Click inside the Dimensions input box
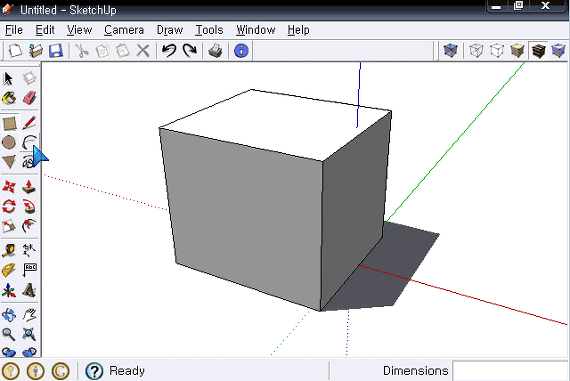 510,371
